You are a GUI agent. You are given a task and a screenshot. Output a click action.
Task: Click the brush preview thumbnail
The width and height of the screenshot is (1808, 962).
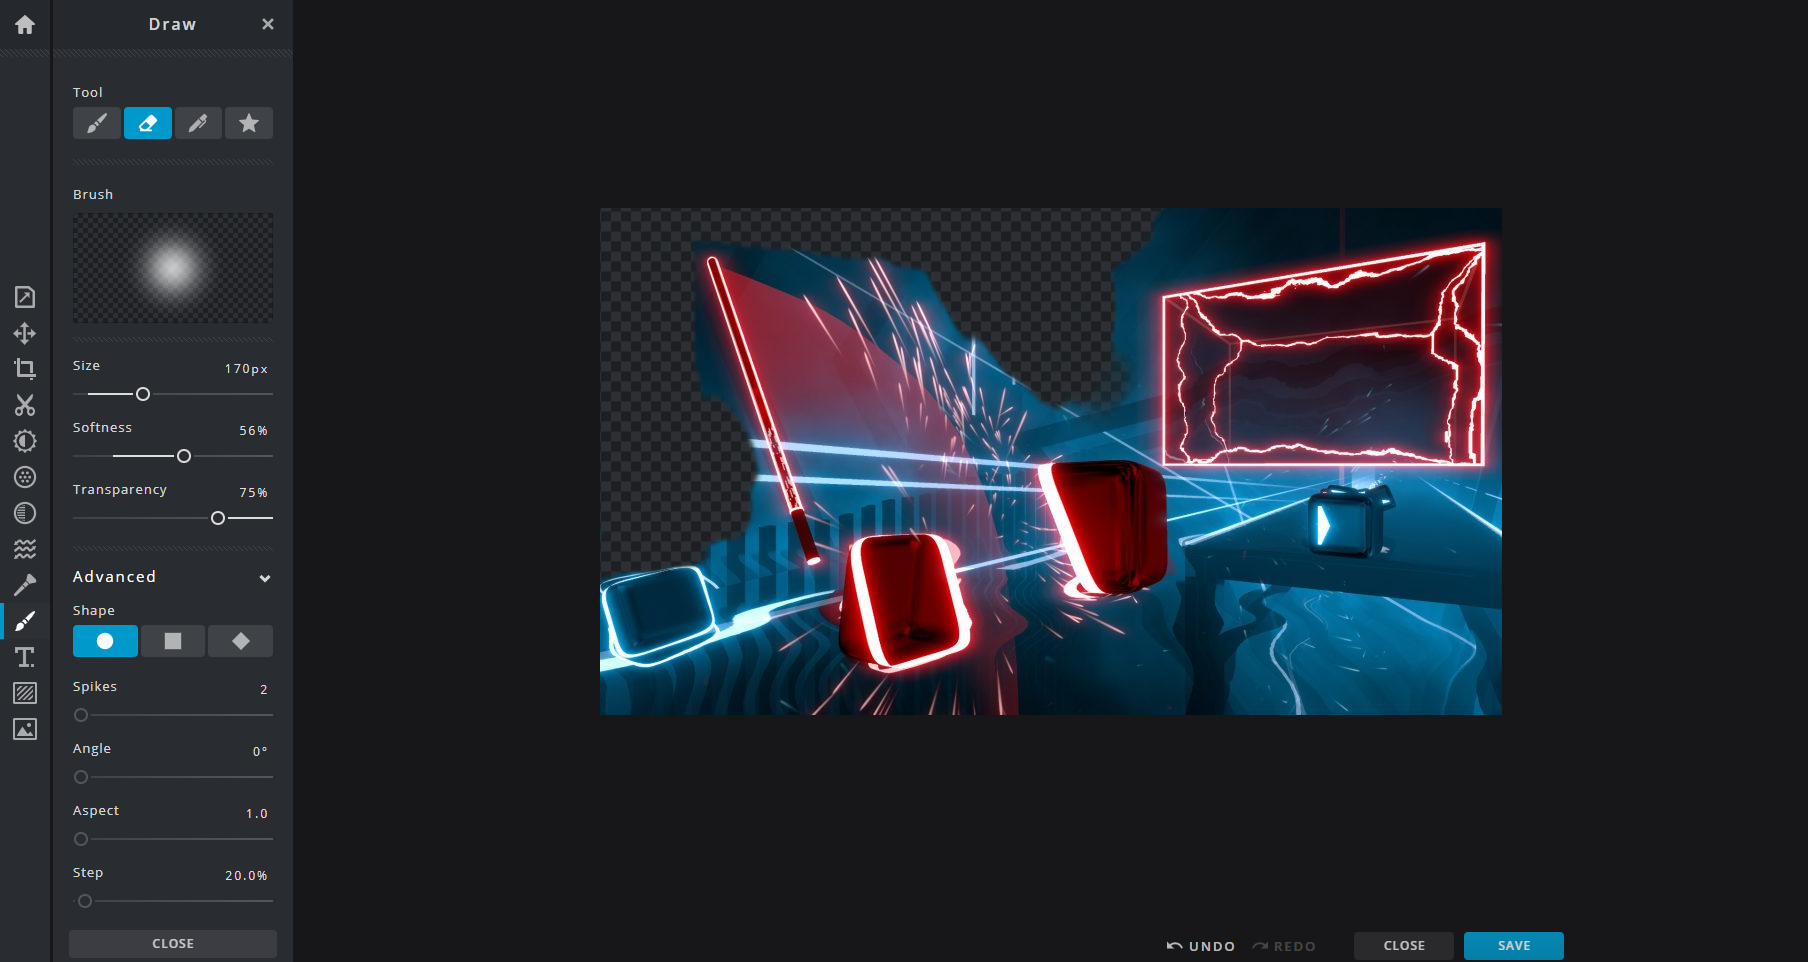point(173,268)
